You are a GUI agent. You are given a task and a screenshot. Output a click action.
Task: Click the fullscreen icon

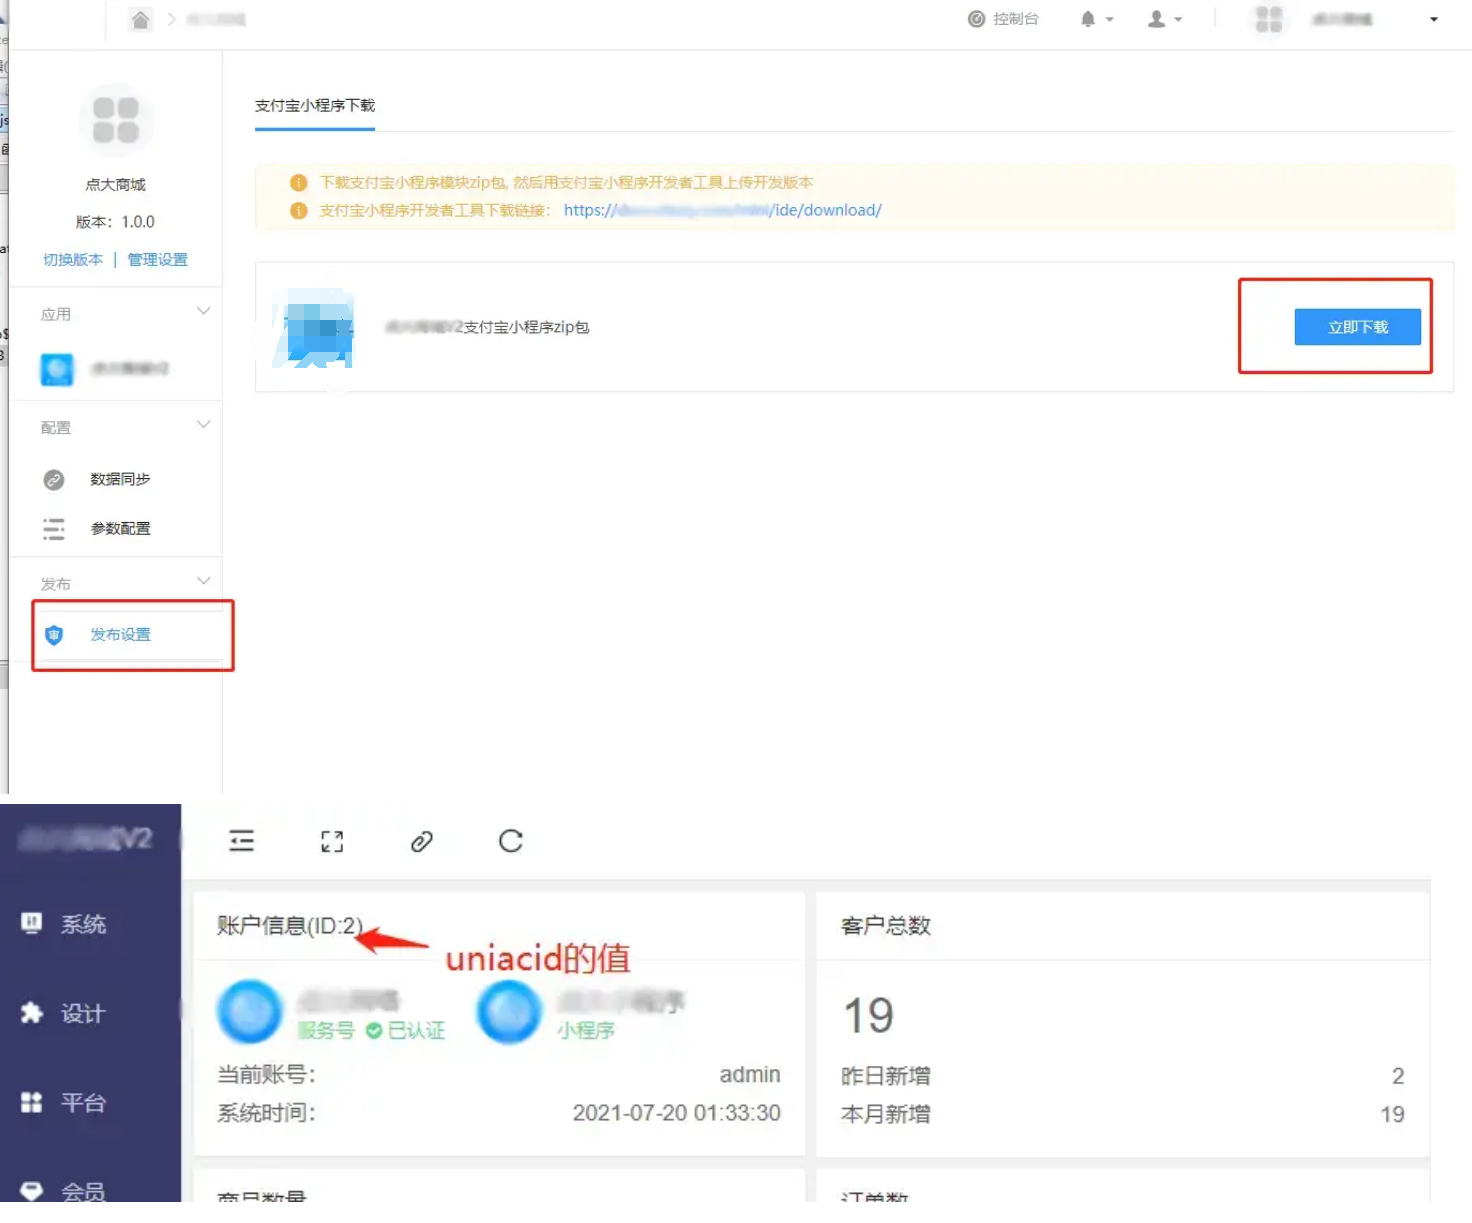click(x=332, y=841)
